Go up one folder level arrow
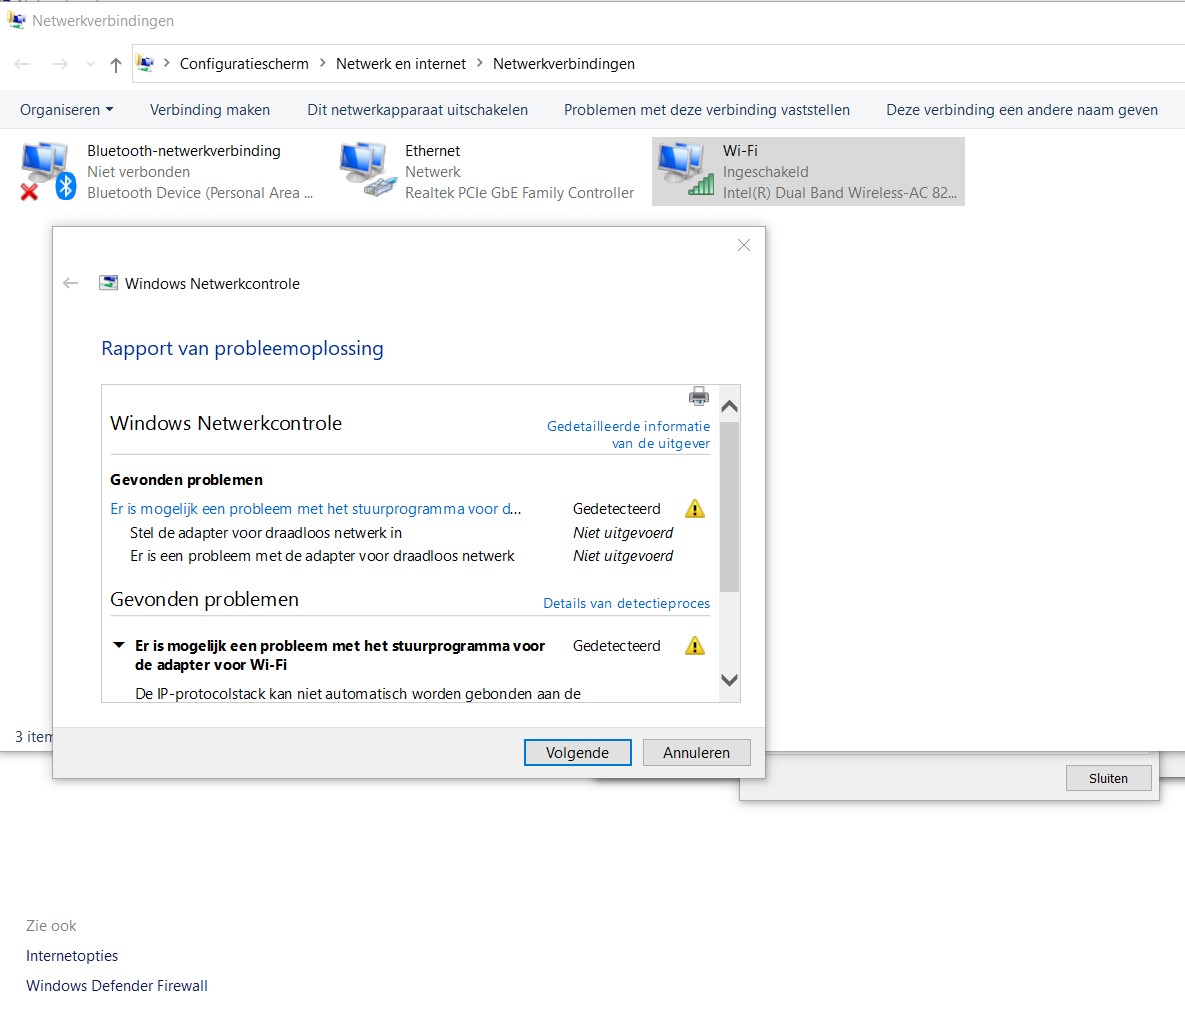This screenshot has width=1185, height=1010. (116, 65)
